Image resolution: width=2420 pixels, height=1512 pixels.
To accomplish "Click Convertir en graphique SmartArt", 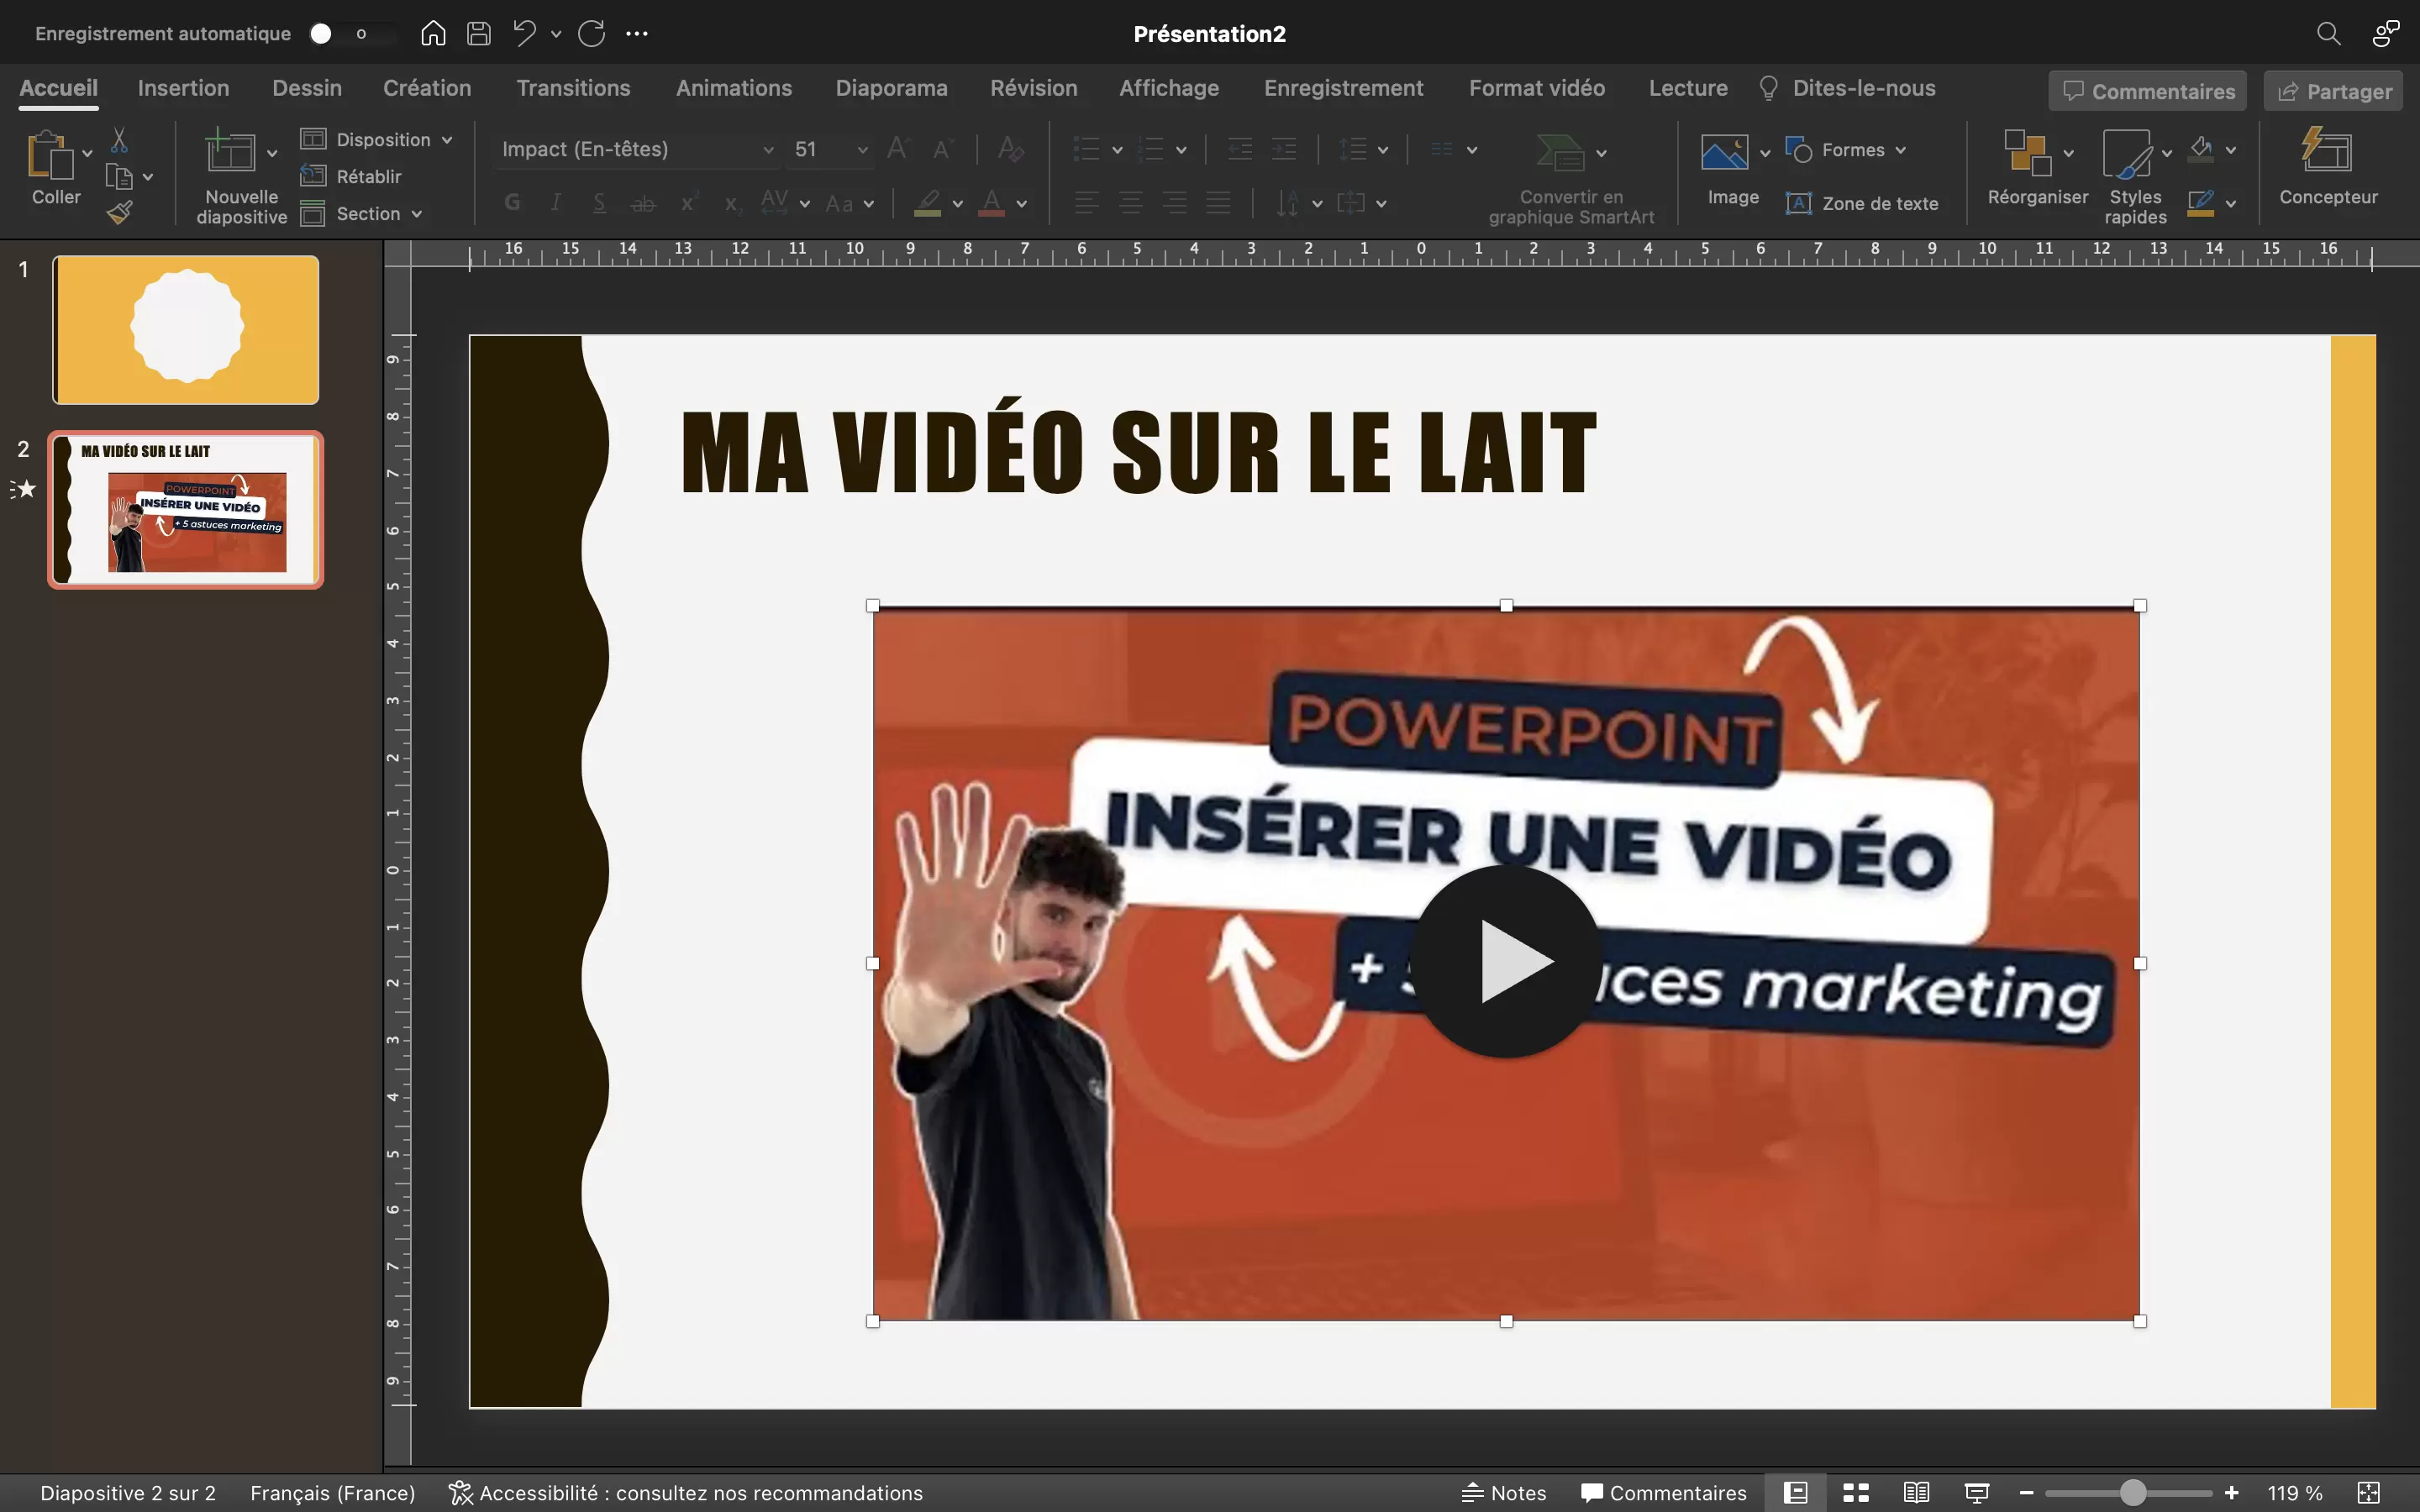I will coord(1571,179).
